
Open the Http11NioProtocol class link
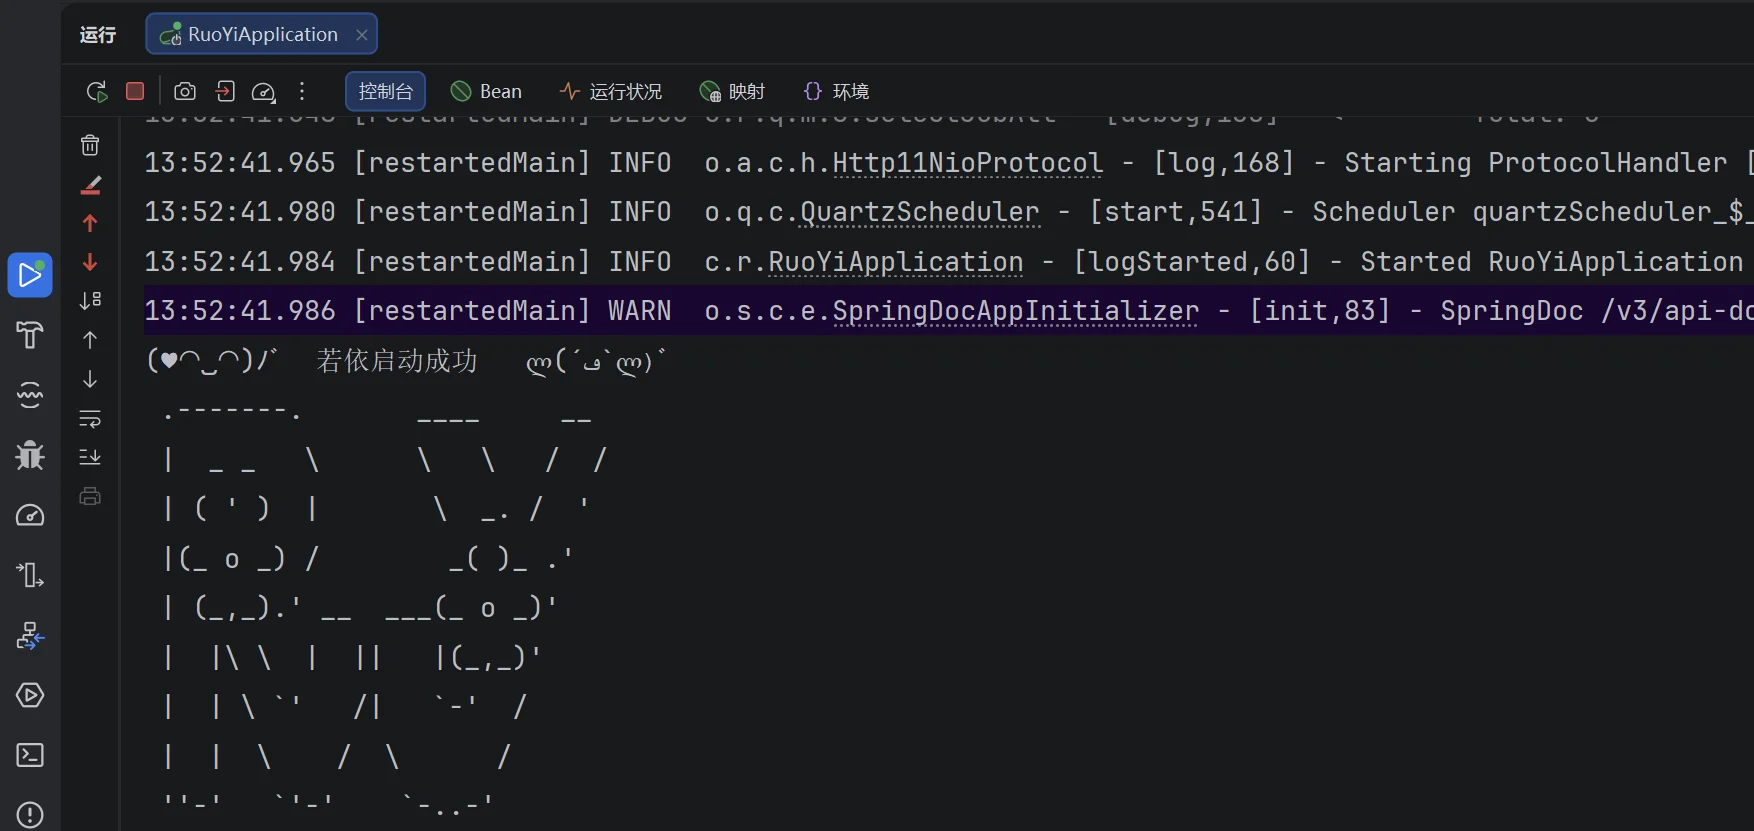(967, 163)
